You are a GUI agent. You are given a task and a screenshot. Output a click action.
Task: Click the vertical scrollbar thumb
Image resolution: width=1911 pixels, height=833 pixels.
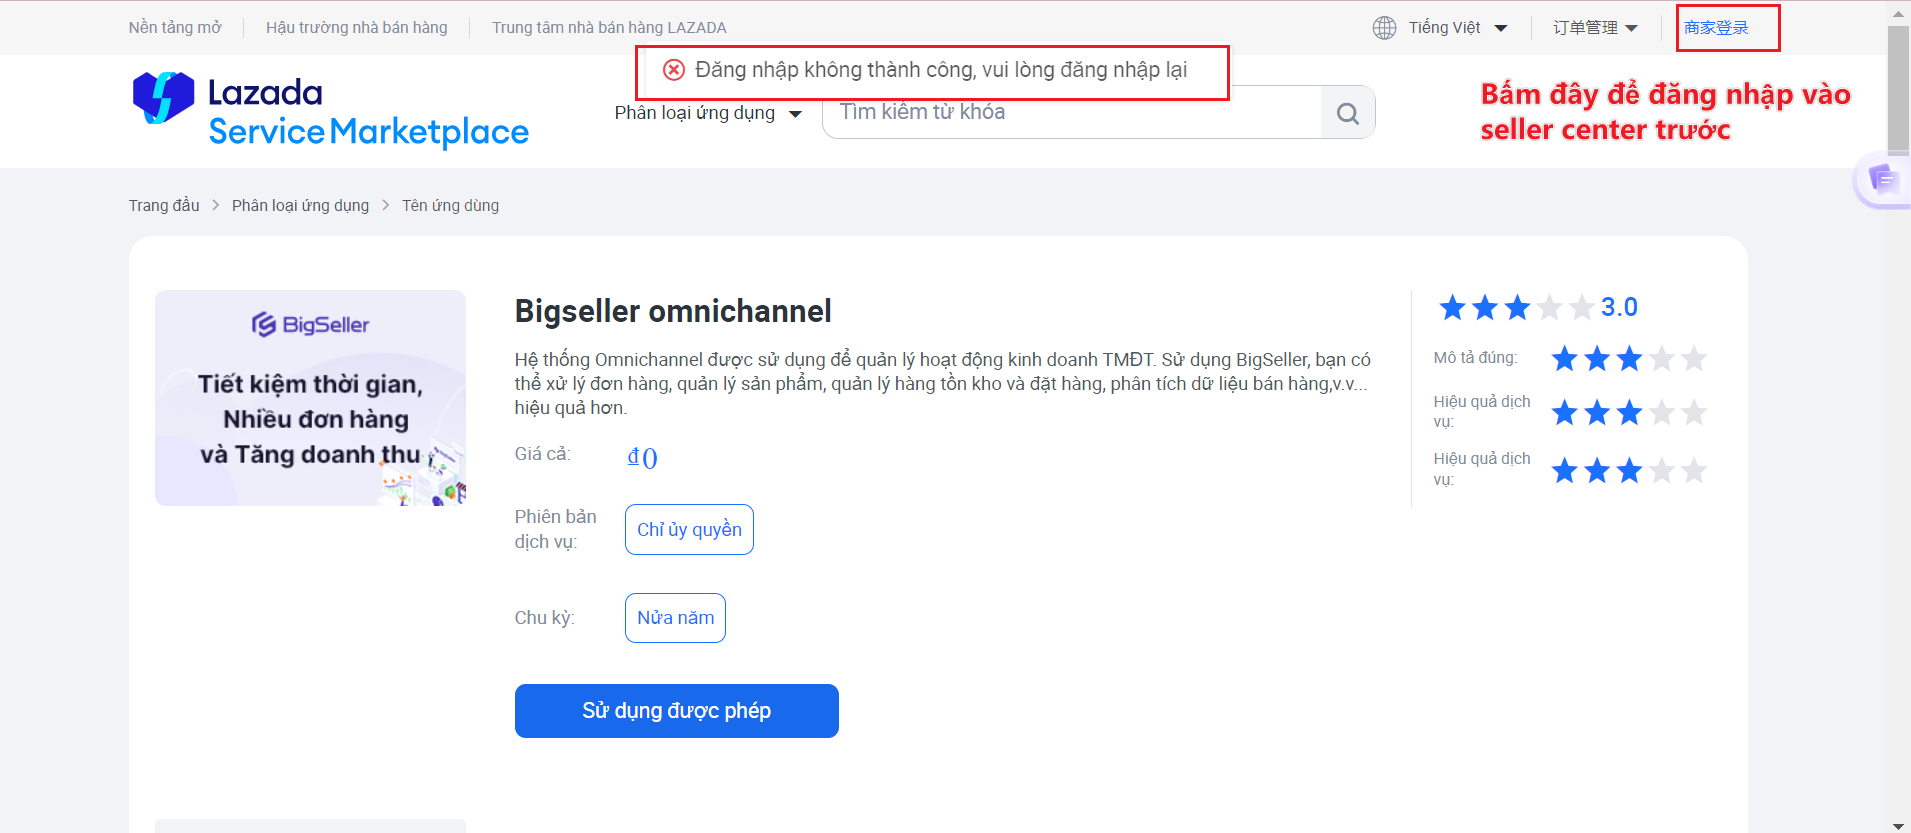(x=1898, y=90)
